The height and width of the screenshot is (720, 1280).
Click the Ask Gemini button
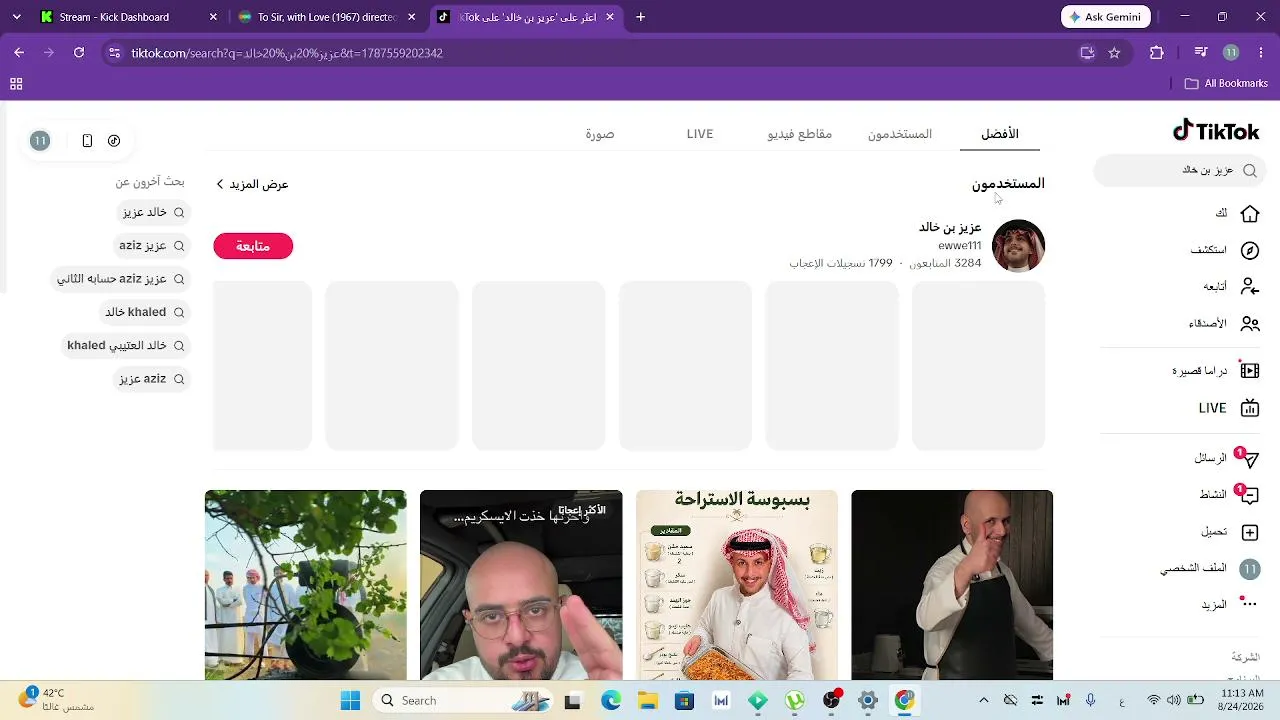coord(1106,17)
